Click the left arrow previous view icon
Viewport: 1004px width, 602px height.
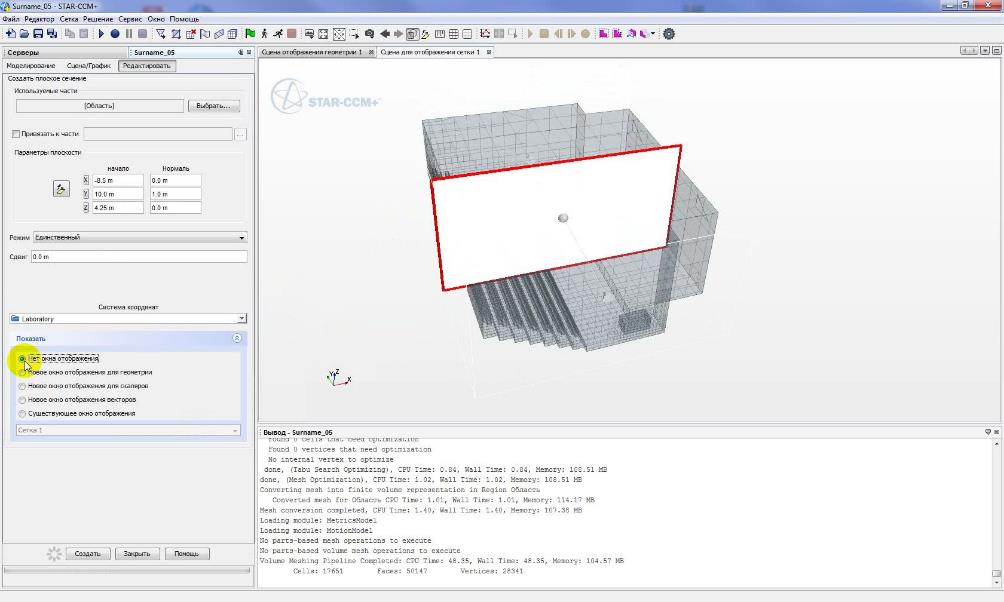pyautogui.click(x=385, y=33)
